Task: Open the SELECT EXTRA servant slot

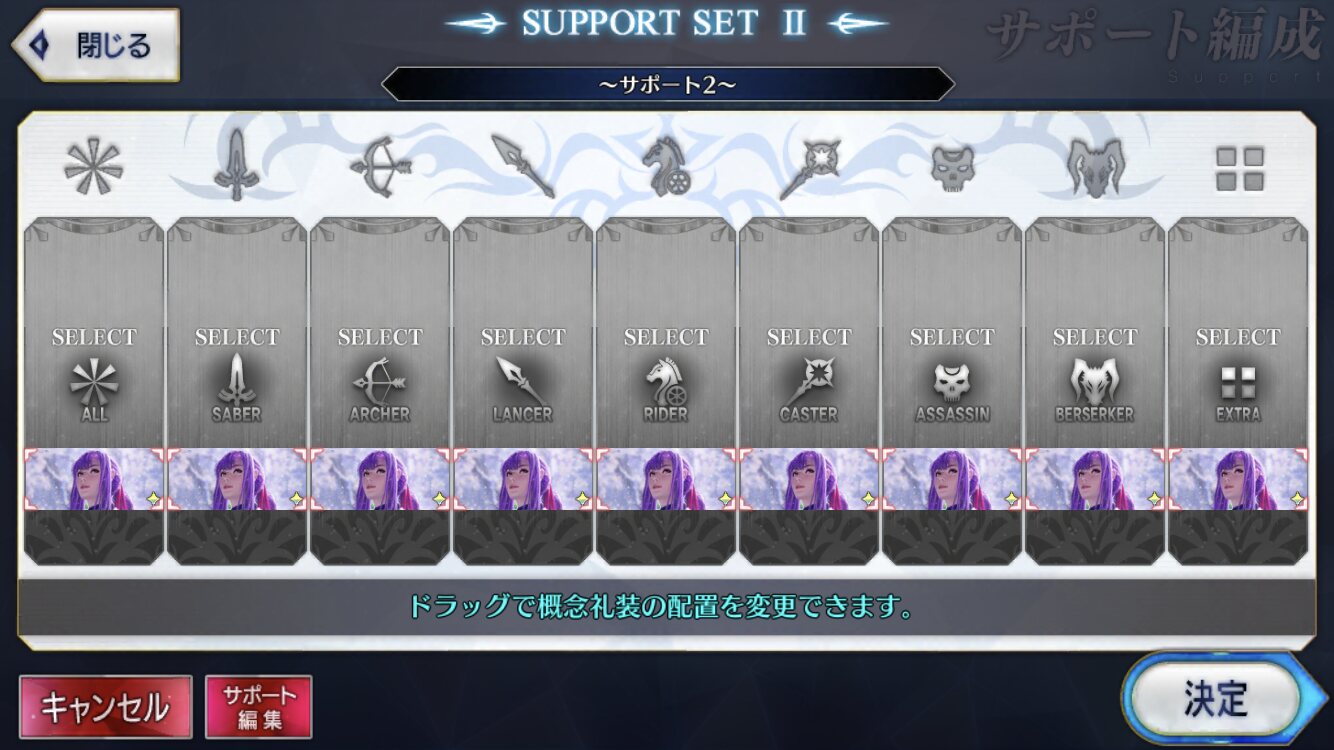Action: [x=1238, y=332]
